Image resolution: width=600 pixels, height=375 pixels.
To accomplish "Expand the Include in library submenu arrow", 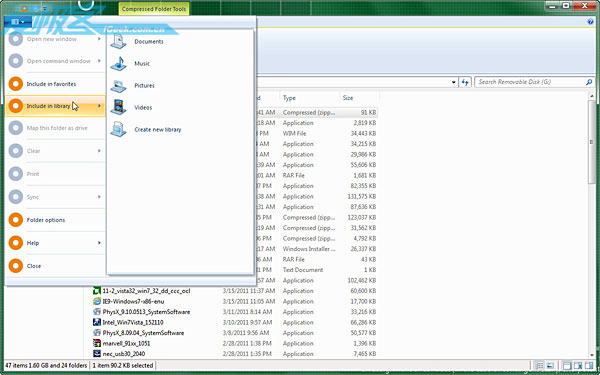I will [x=99, y=106].
